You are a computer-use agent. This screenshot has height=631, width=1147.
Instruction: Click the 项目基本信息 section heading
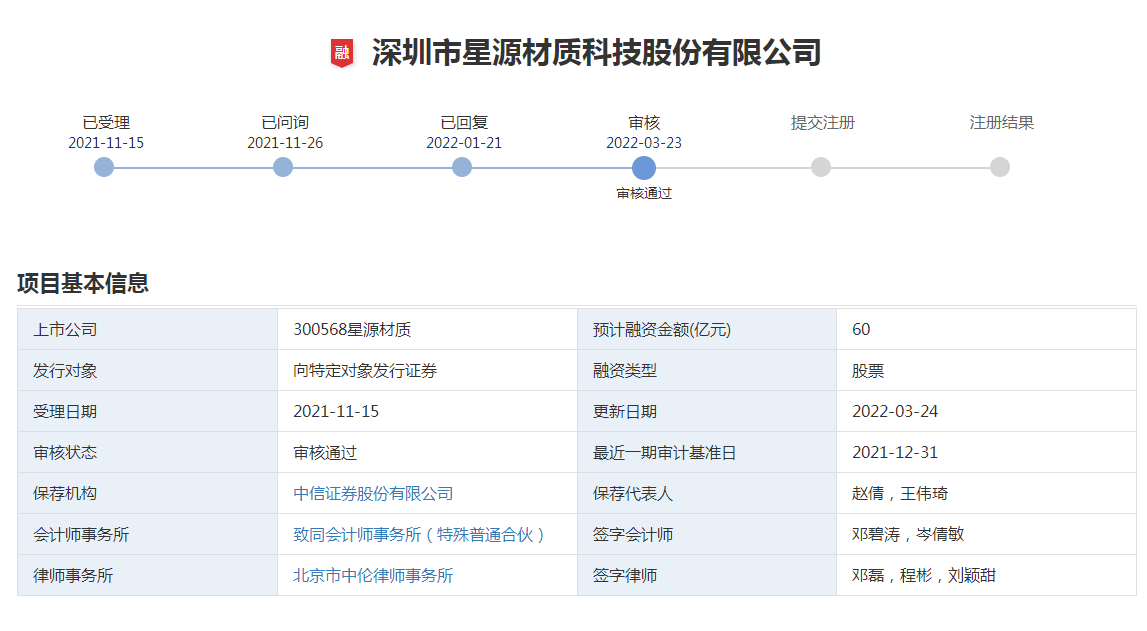tap(83, 283)
